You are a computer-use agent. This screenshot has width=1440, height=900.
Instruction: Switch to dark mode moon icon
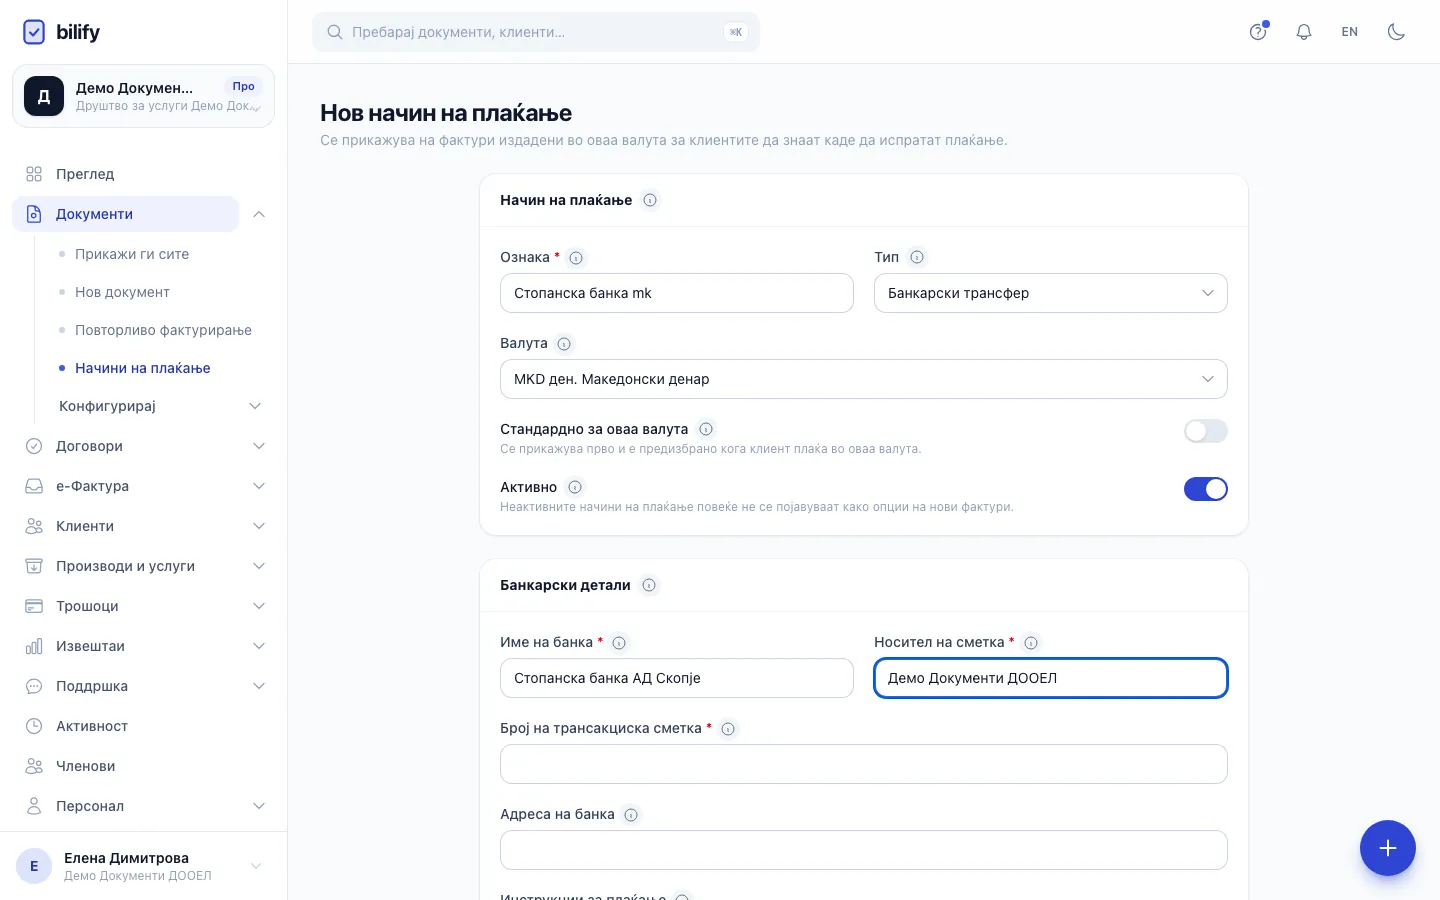click(1396, 32)
